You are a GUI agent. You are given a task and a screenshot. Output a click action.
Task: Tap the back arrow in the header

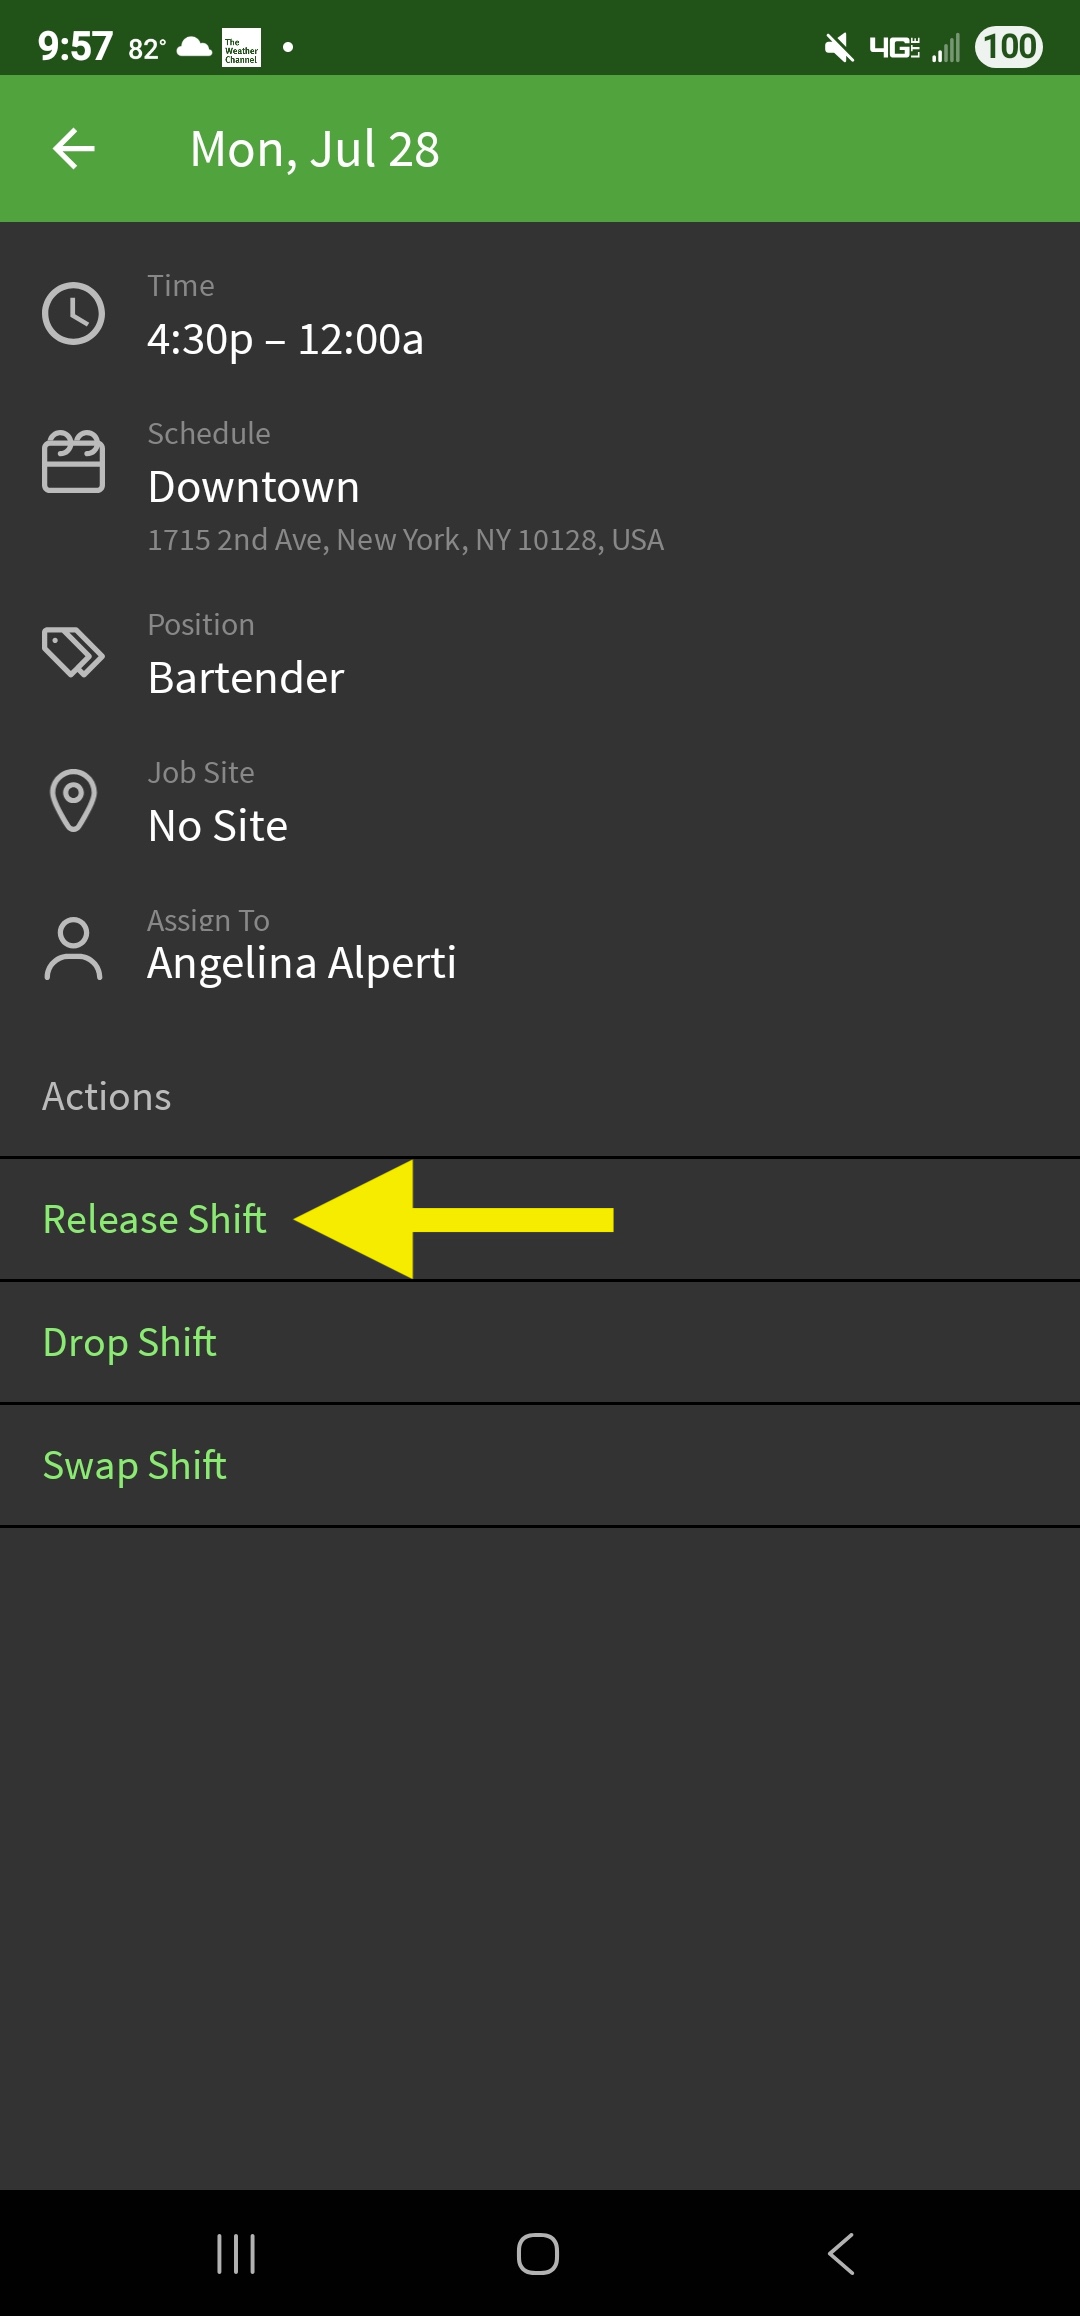[x=72, y=148]
